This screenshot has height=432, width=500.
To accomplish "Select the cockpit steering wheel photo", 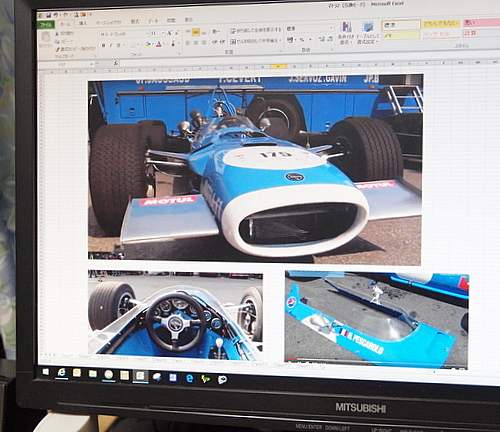I will pos(175,315).
